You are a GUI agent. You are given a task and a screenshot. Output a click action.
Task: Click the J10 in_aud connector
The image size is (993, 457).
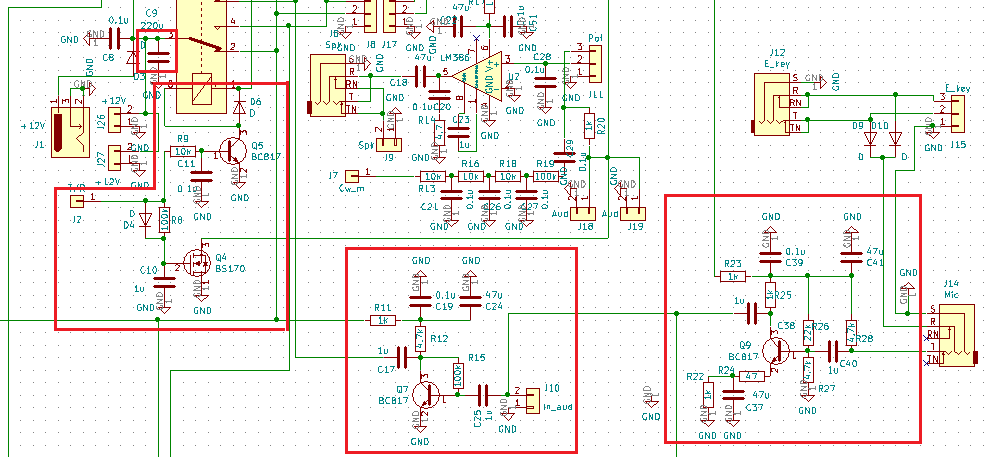coord(529,402)
